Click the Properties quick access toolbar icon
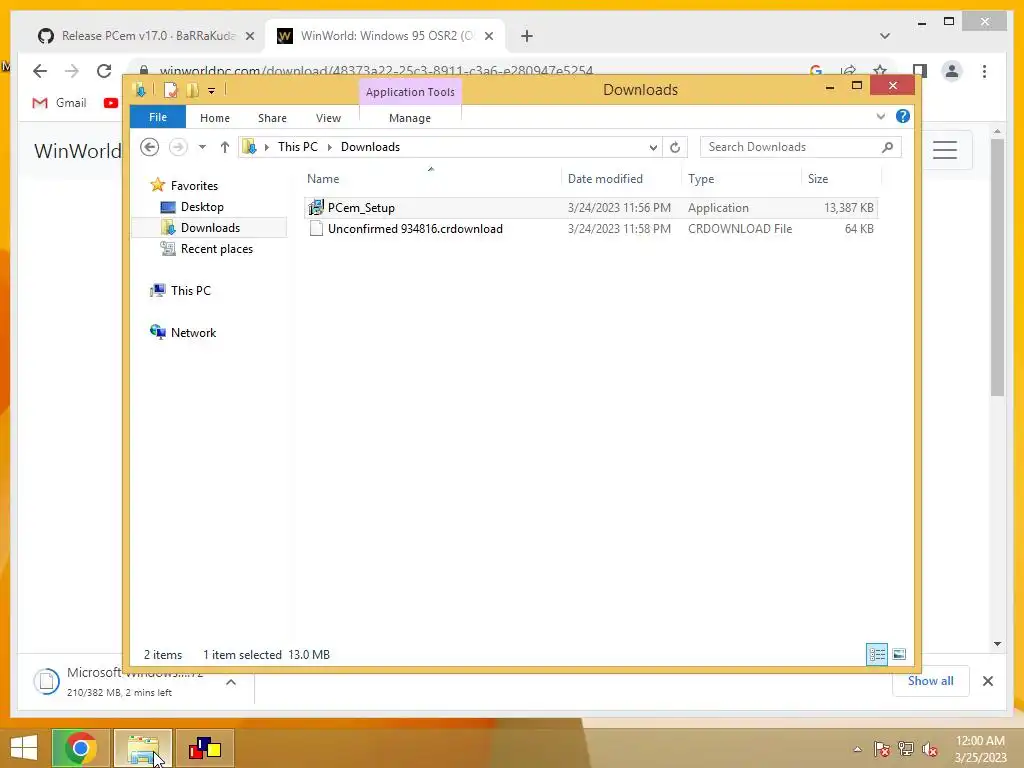1024x768 pixels. tap(170, 90)
